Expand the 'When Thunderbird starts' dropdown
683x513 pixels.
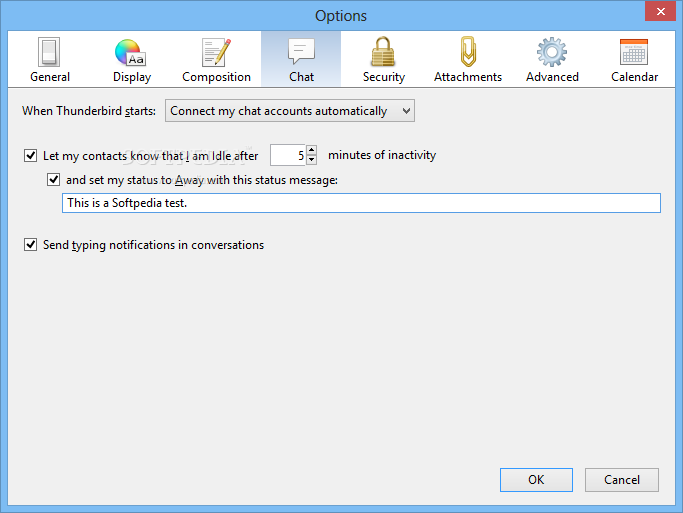290,111
